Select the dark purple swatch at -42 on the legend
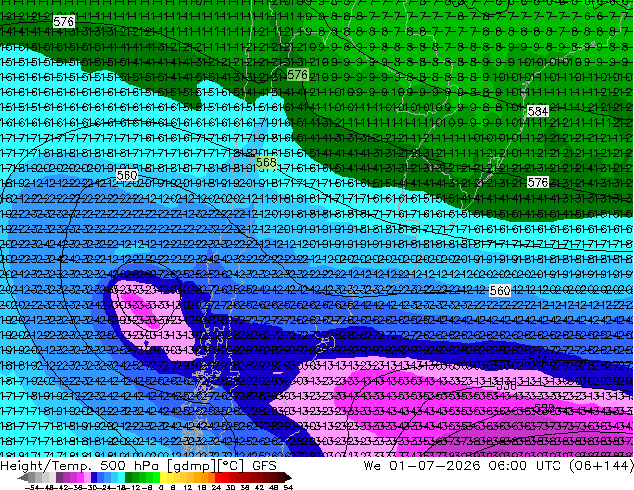This screenshot has height=490, width=634. tap(59, 477)
